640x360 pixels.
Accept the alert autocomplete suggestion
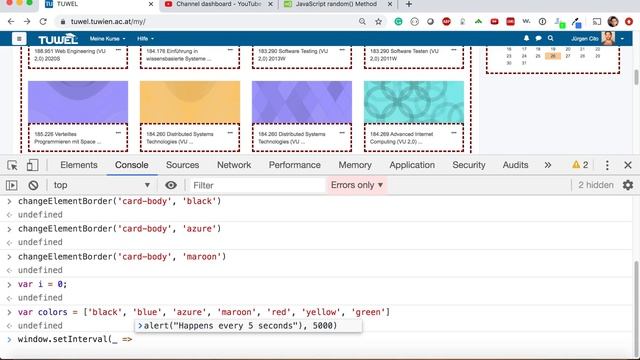[x=248, y=326]
